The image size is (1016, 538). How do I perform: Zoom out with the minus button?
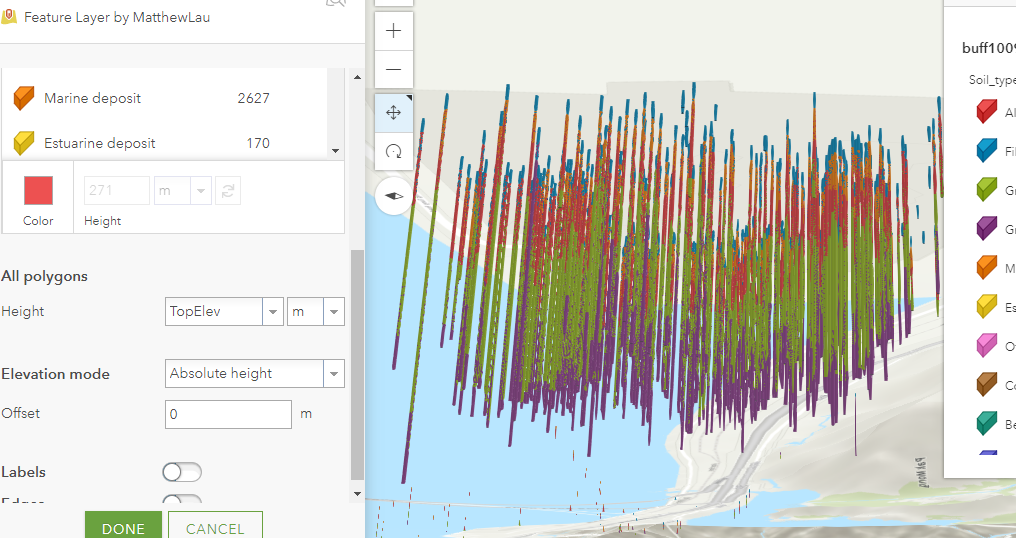[393, 69]
